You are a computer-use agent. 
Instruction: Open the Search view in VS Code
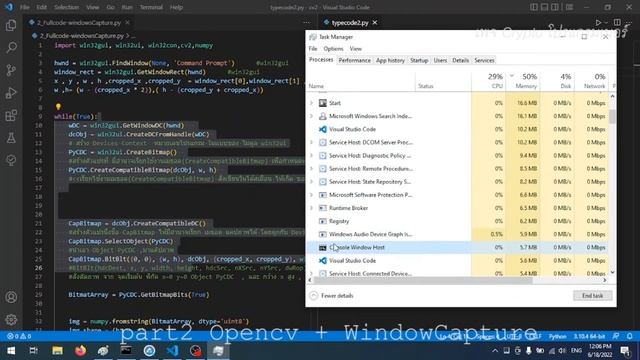[x=11, y=48]
